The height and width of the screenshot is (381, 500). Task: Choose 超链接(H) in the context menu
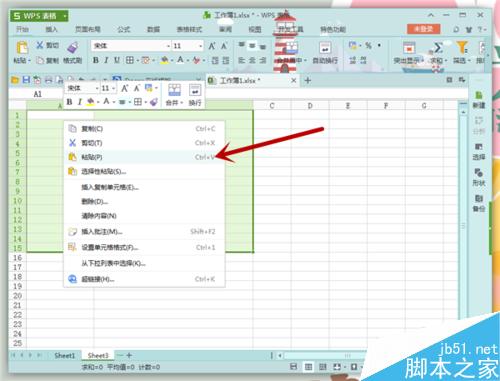pos(144,279)
